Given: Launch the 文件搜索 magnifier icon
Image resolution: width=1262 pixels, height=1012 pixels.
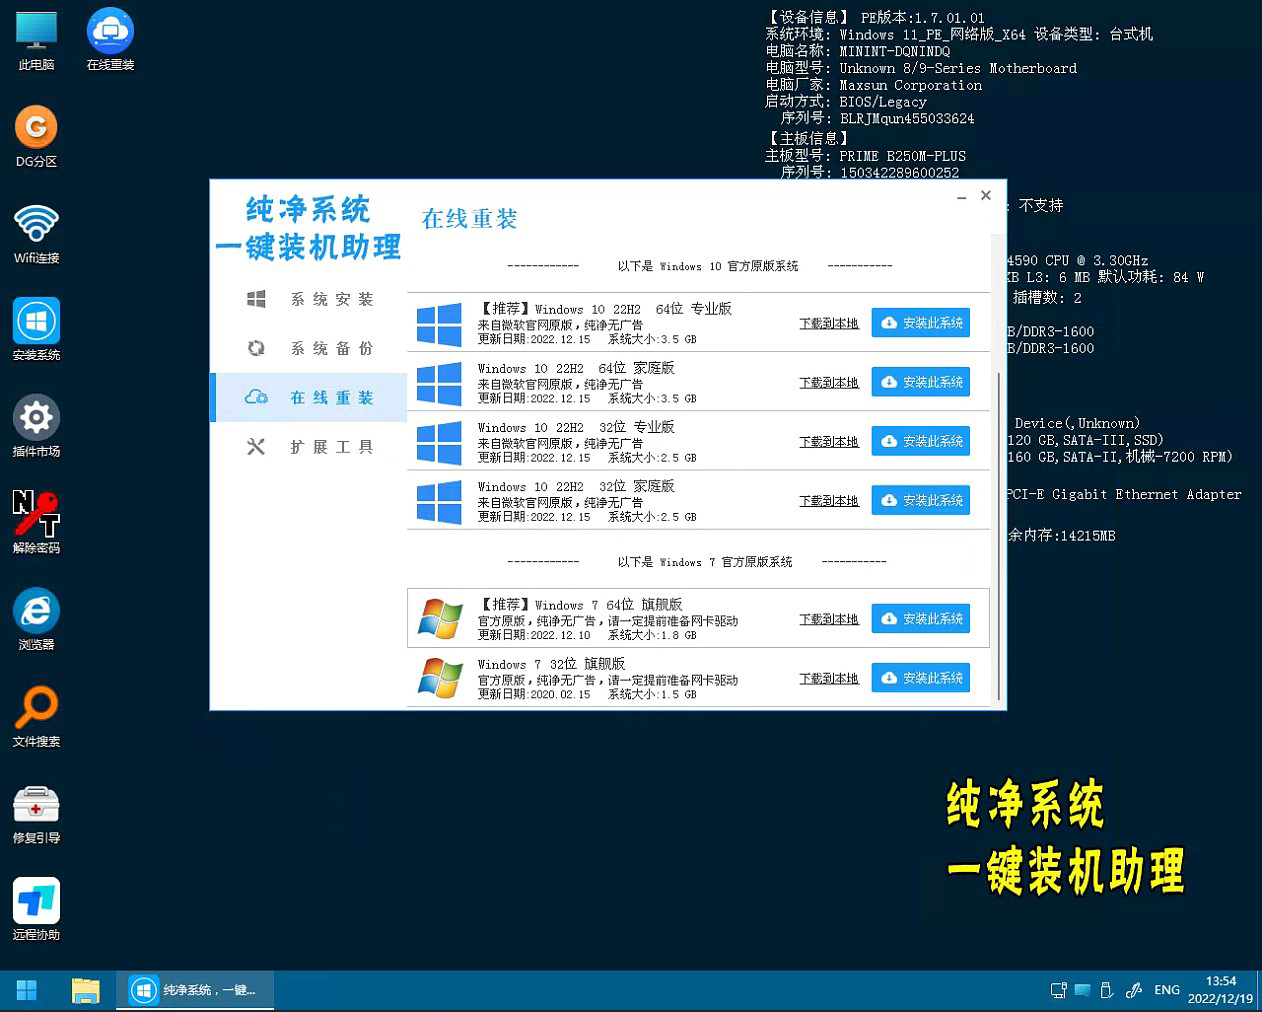Looking at the screenshot, I should tap(36, 717).
